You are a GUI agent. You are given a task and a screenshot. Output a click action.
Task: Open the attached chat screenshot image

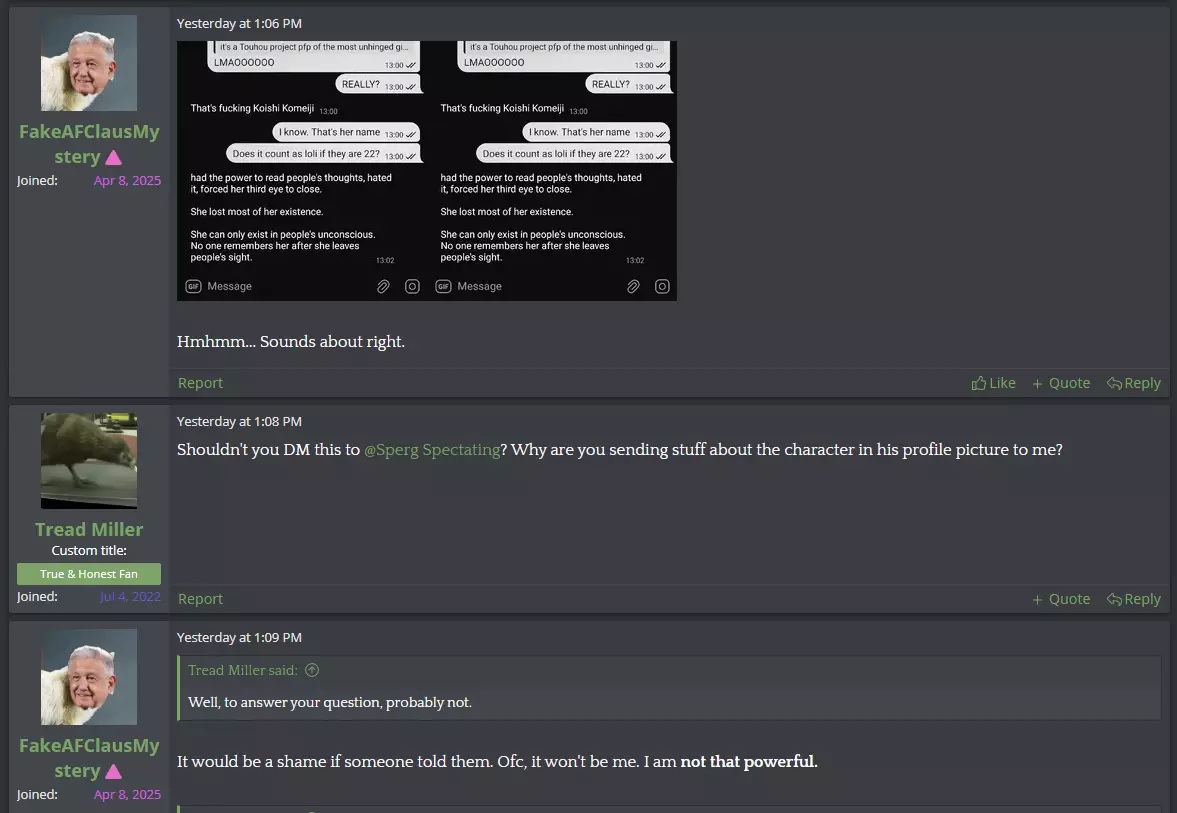pos(426,171)
